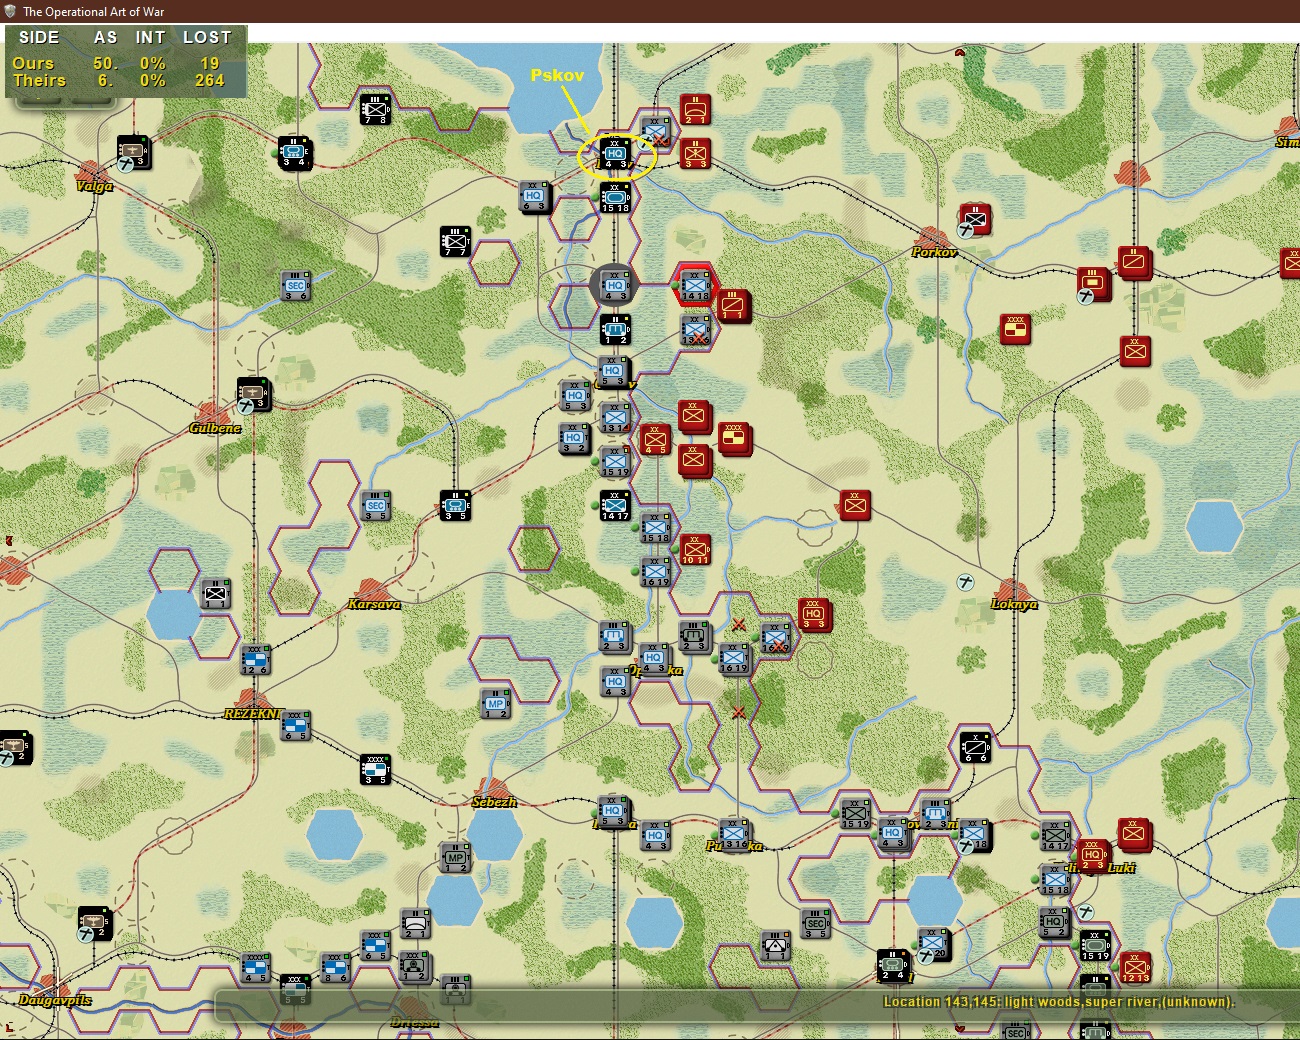Click the red enemy unit beside Porkov
This screenshot has height=1040, width=1300.
coord(975,219)
